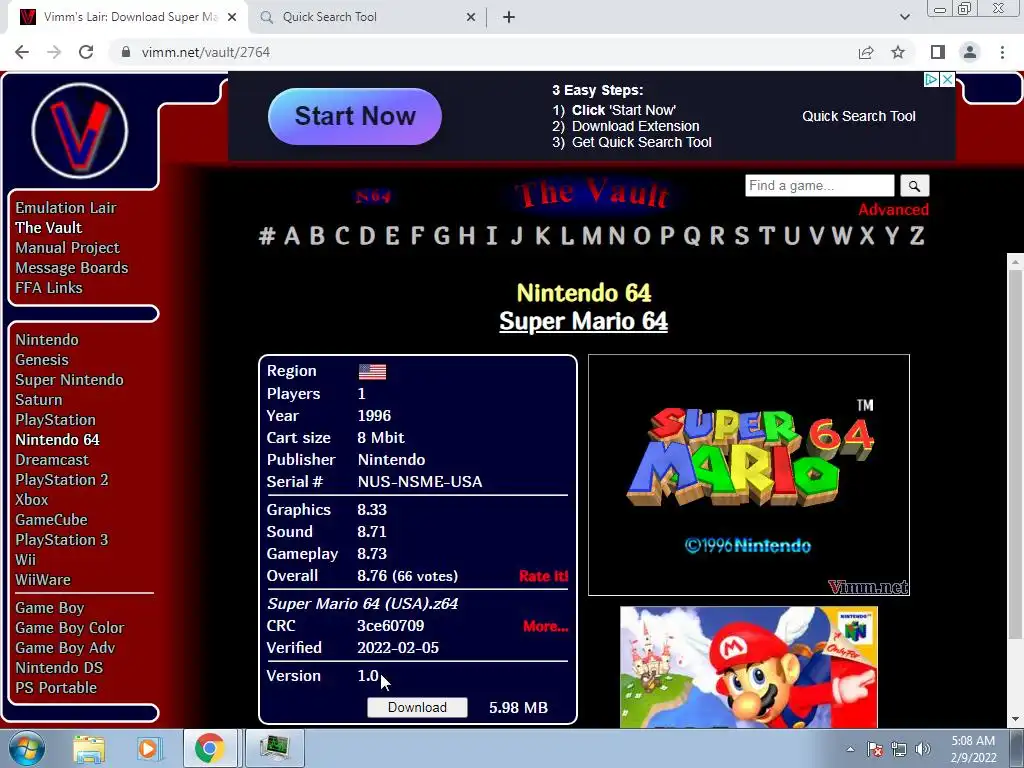Click the Rate It! link
Screen dimensions: 1024x768
coord(543,576)
